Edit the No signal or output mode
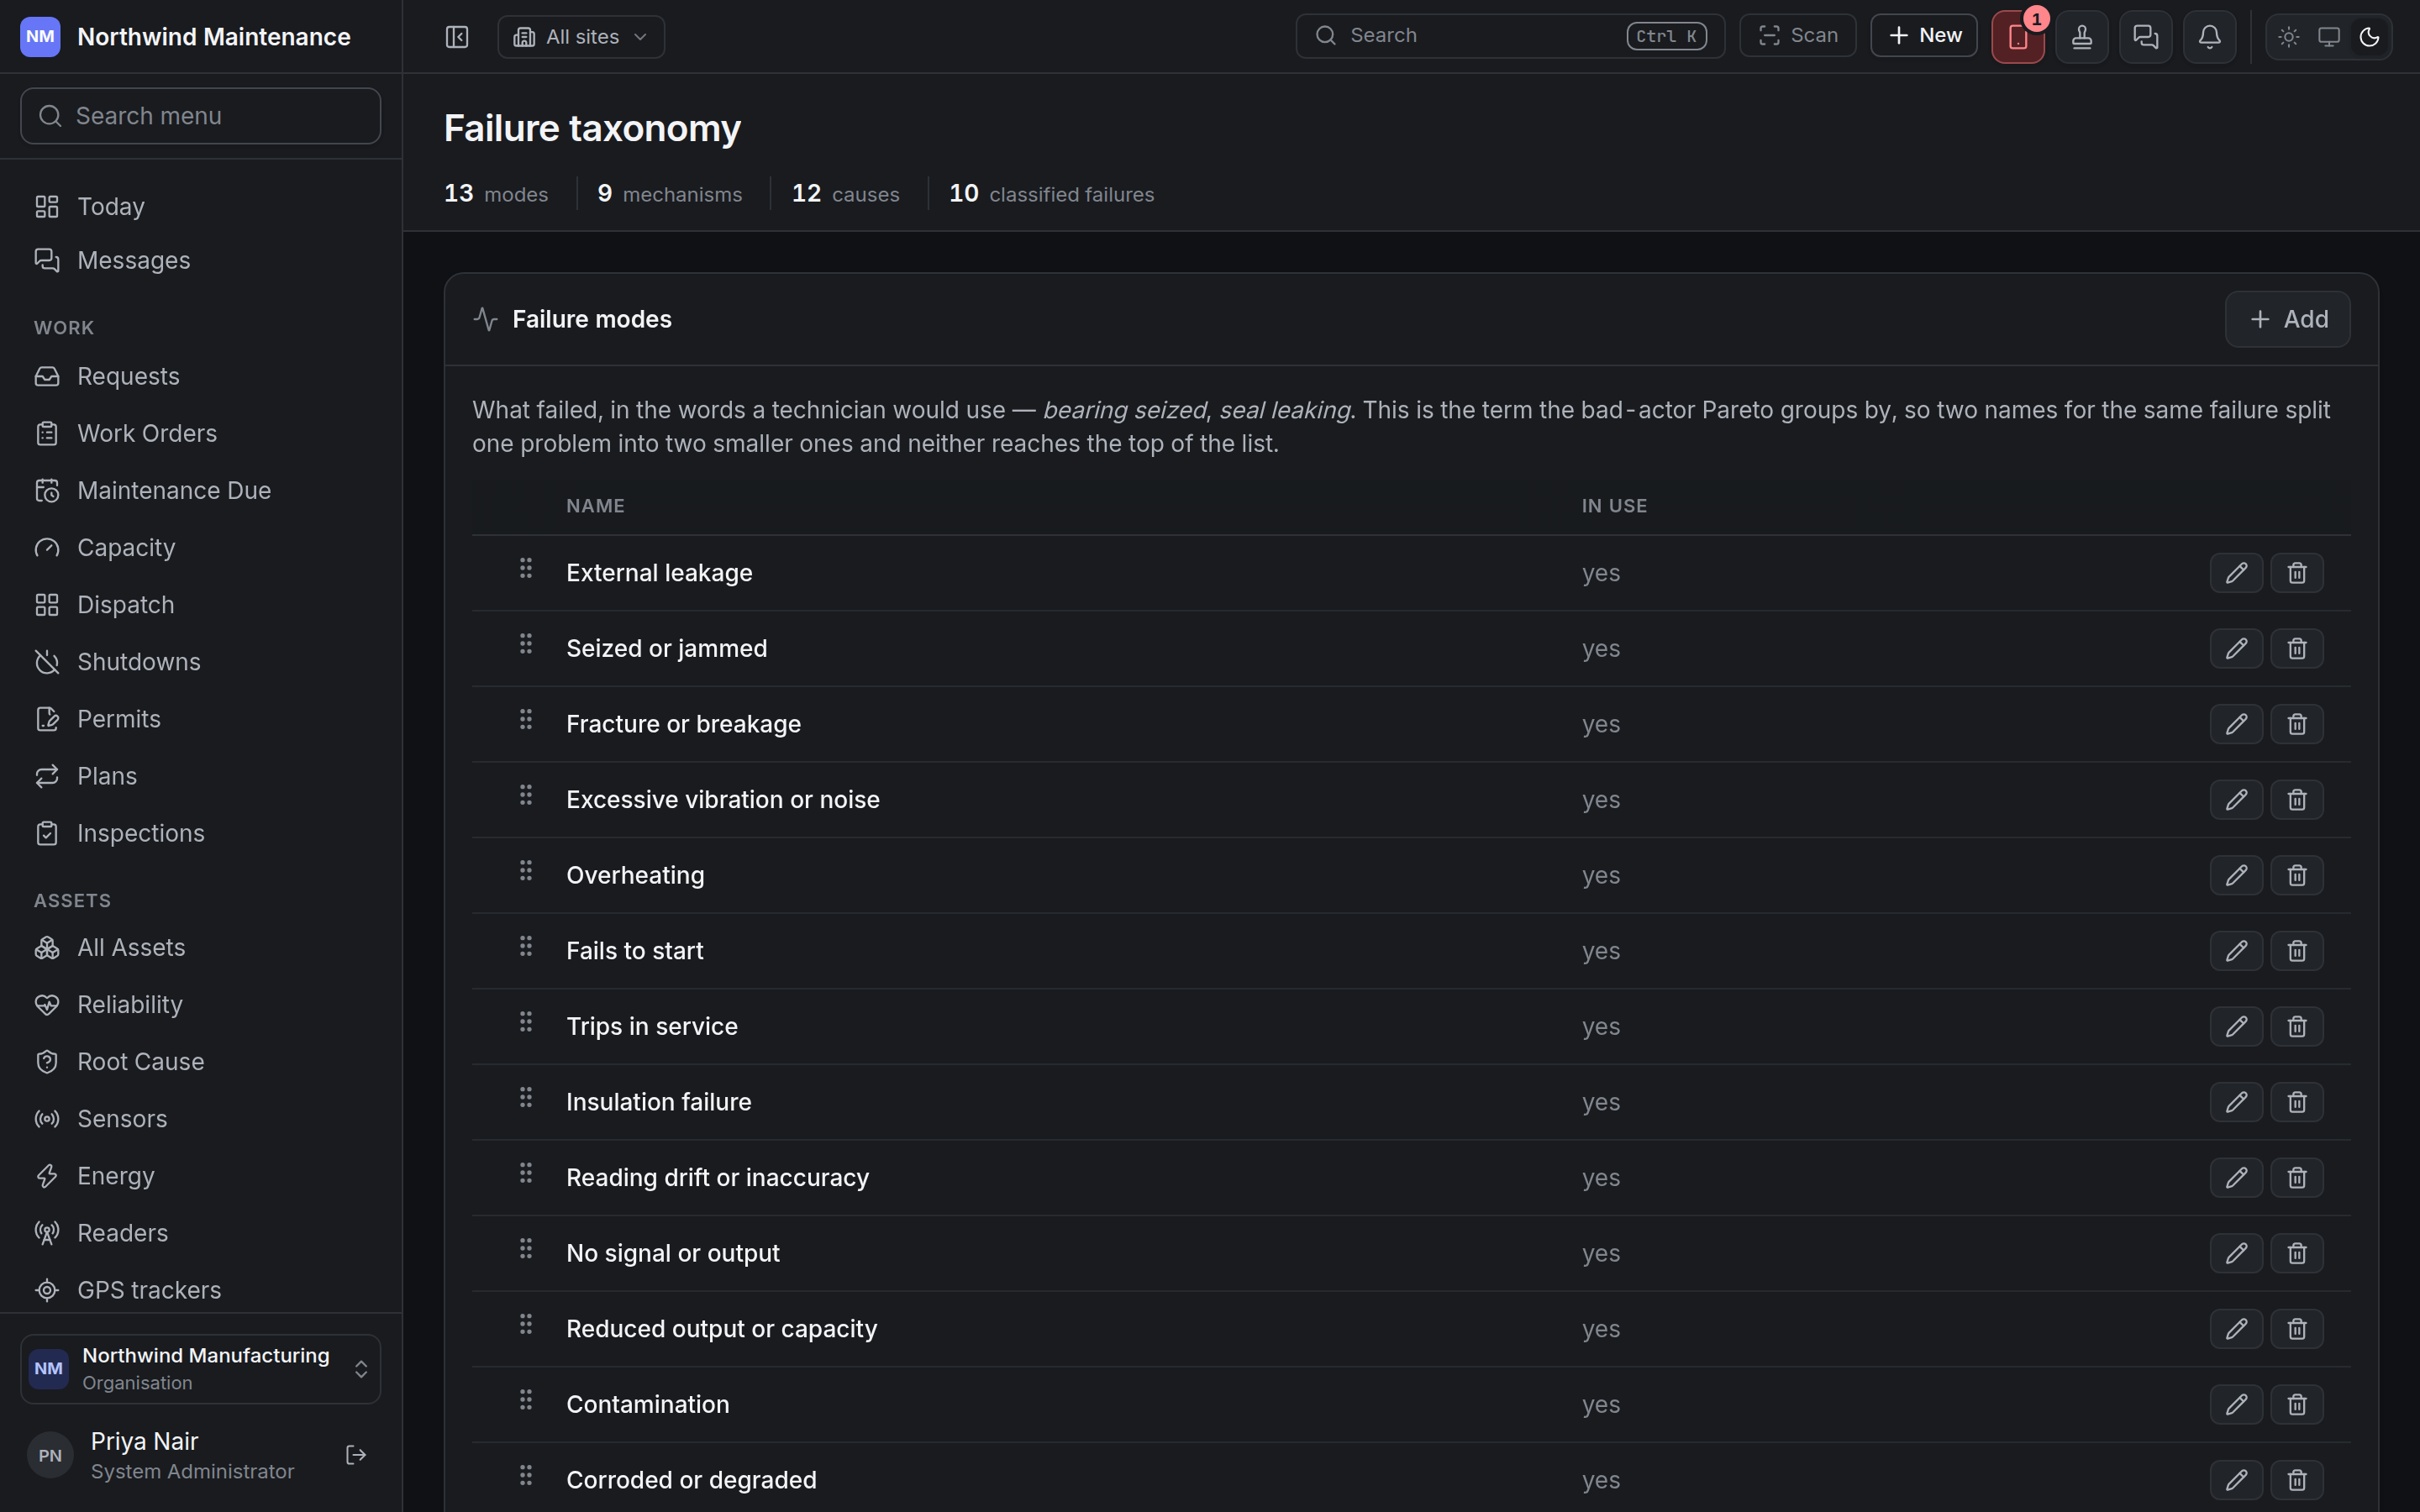The width and height of the screenshot is (2420, 1512). pos(2237,1253)
